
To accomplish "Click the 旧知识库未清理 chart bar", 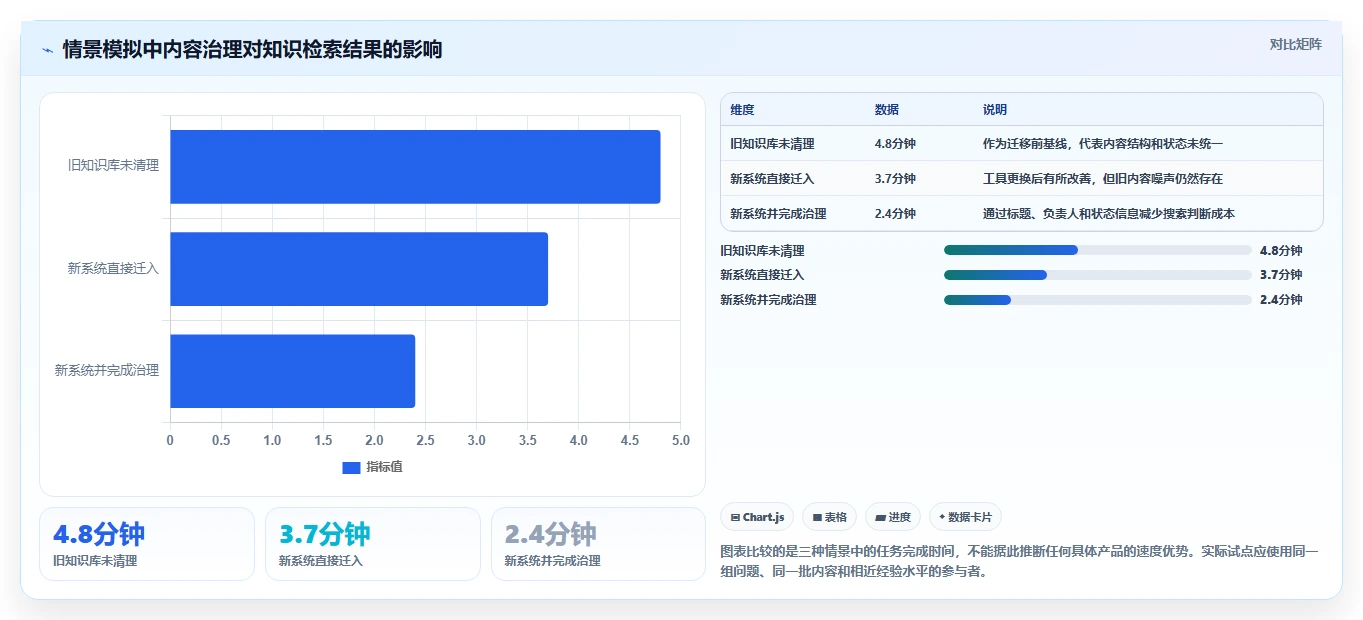I will click(415, 167).
